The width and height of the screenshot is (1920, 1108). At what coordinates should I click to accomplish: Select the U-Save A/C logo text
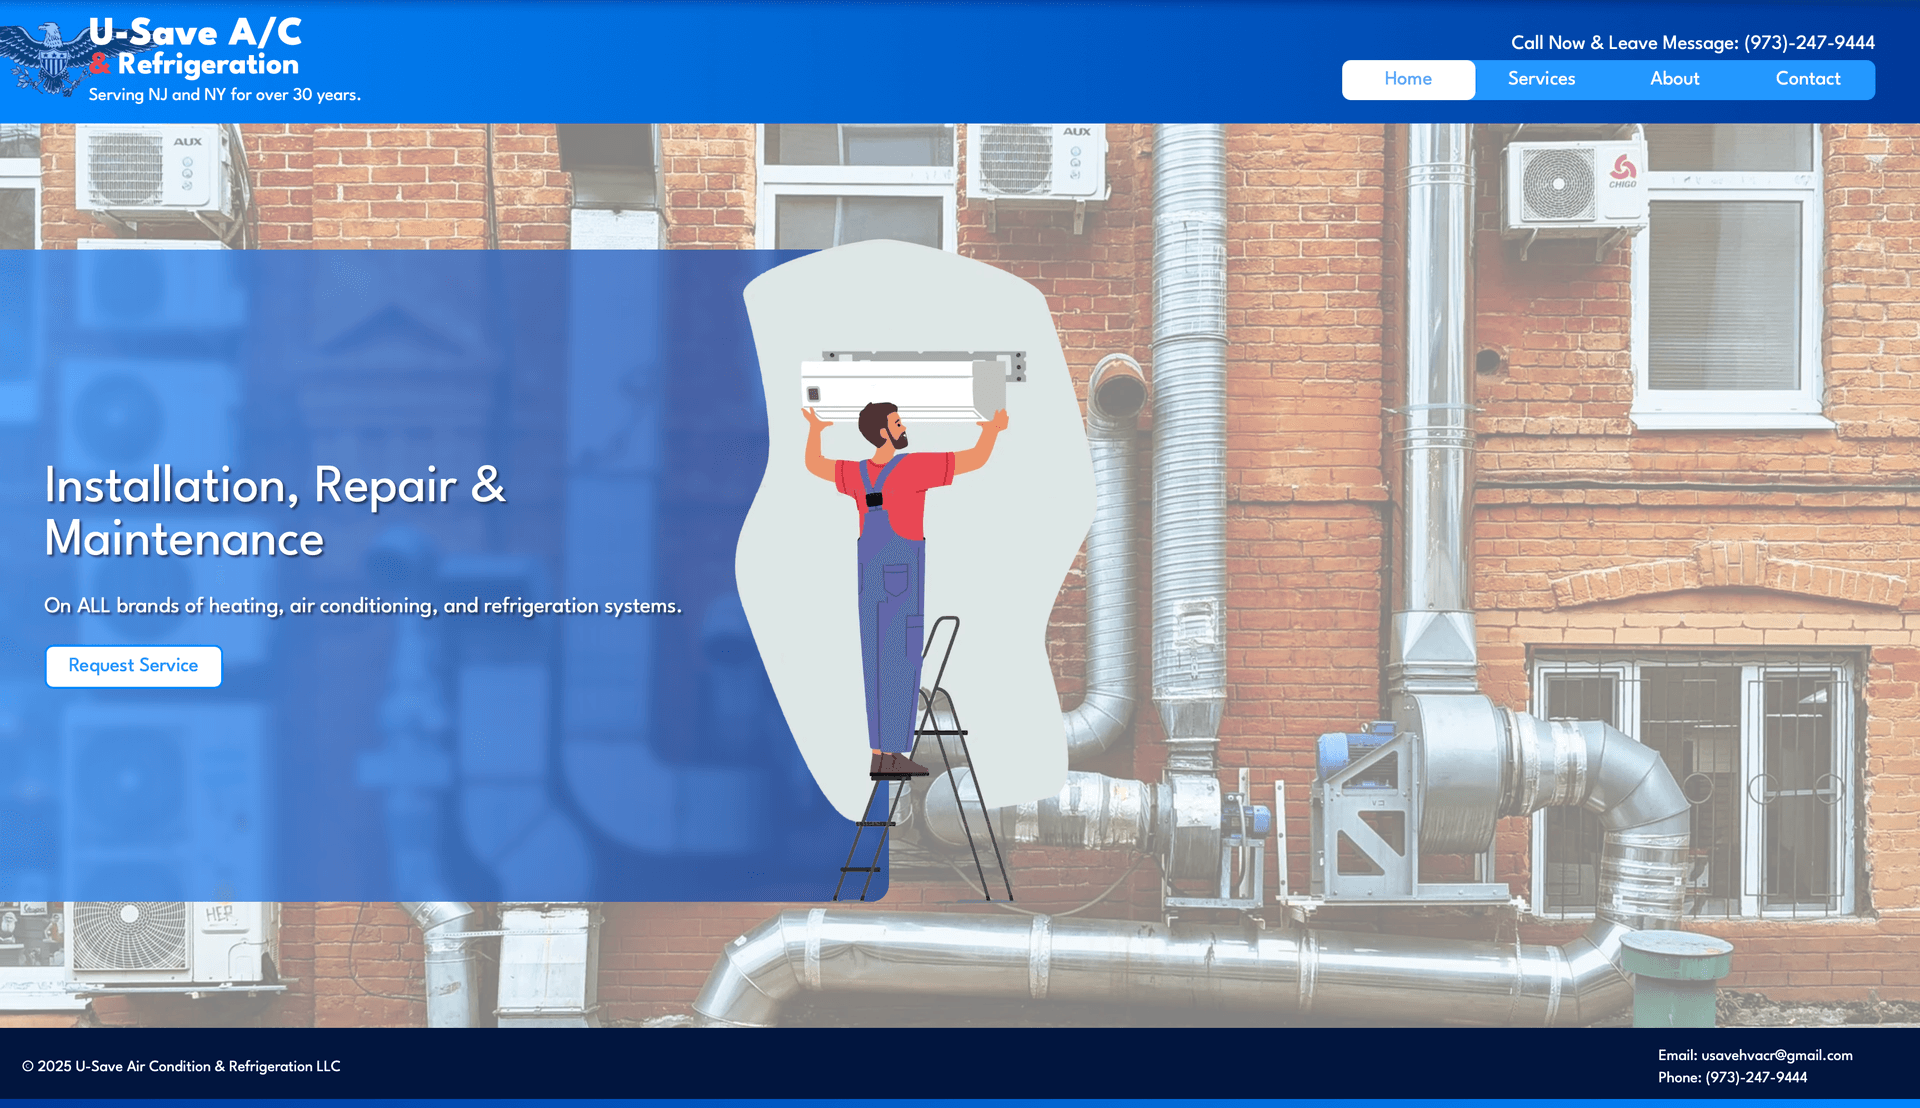point(194,33)
